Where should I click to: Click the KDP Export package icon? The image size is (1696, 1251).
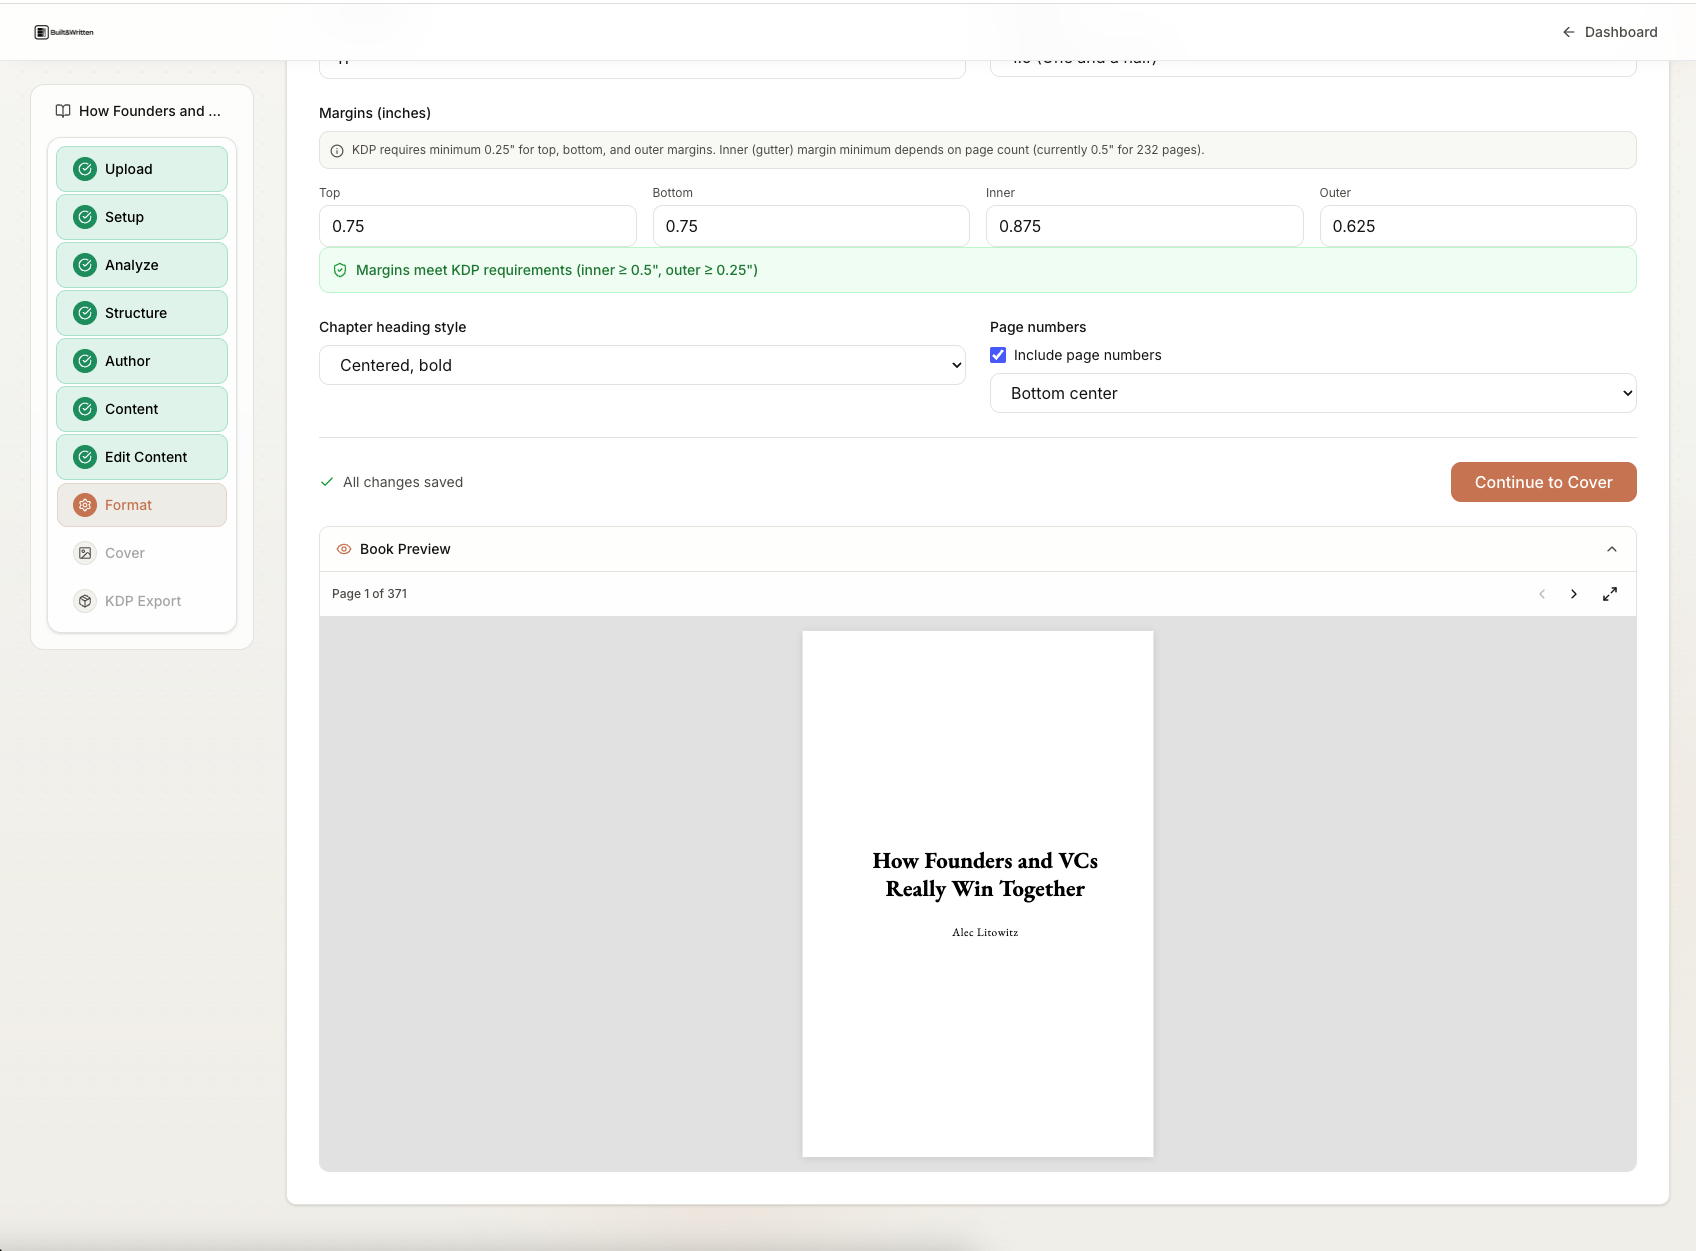click(85, 601)
